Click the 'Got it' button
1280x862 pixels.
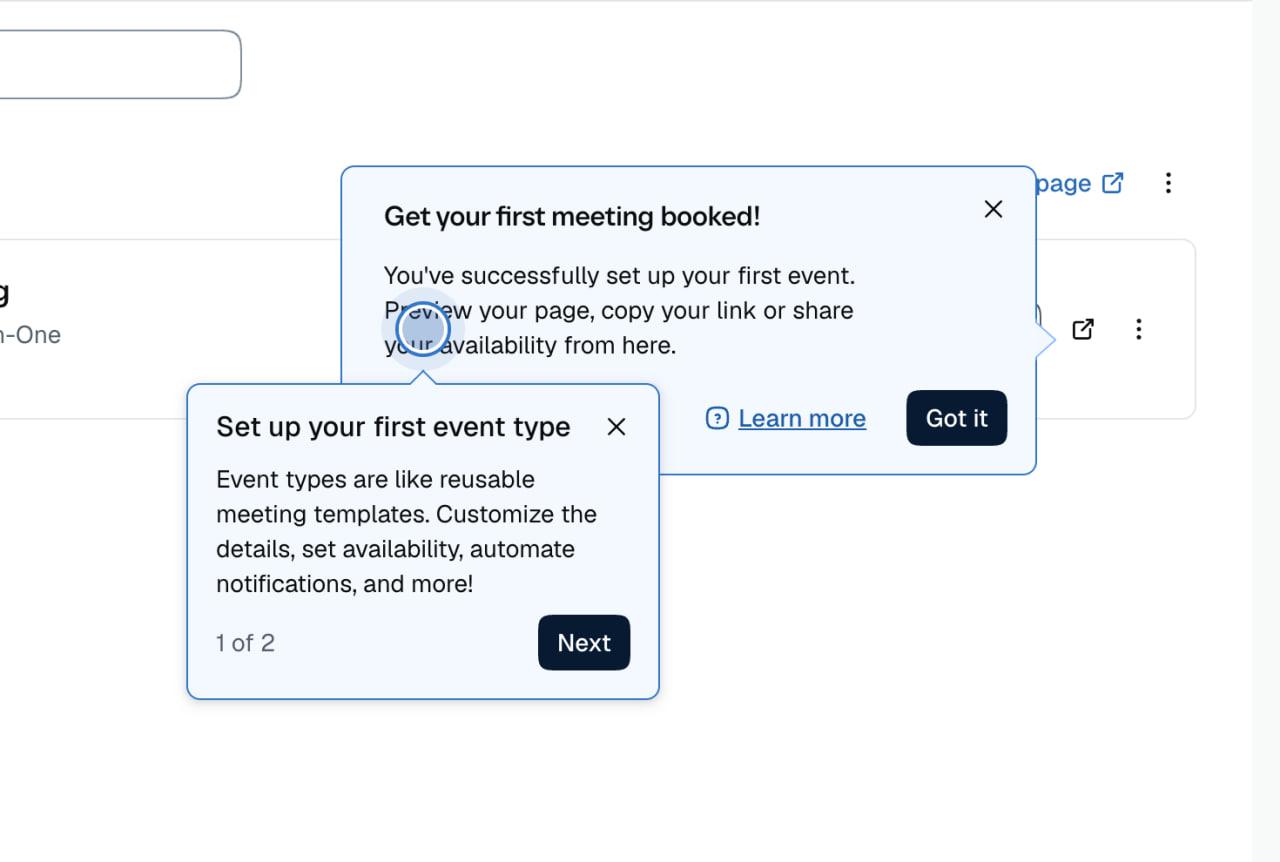[x=956, y=418]
